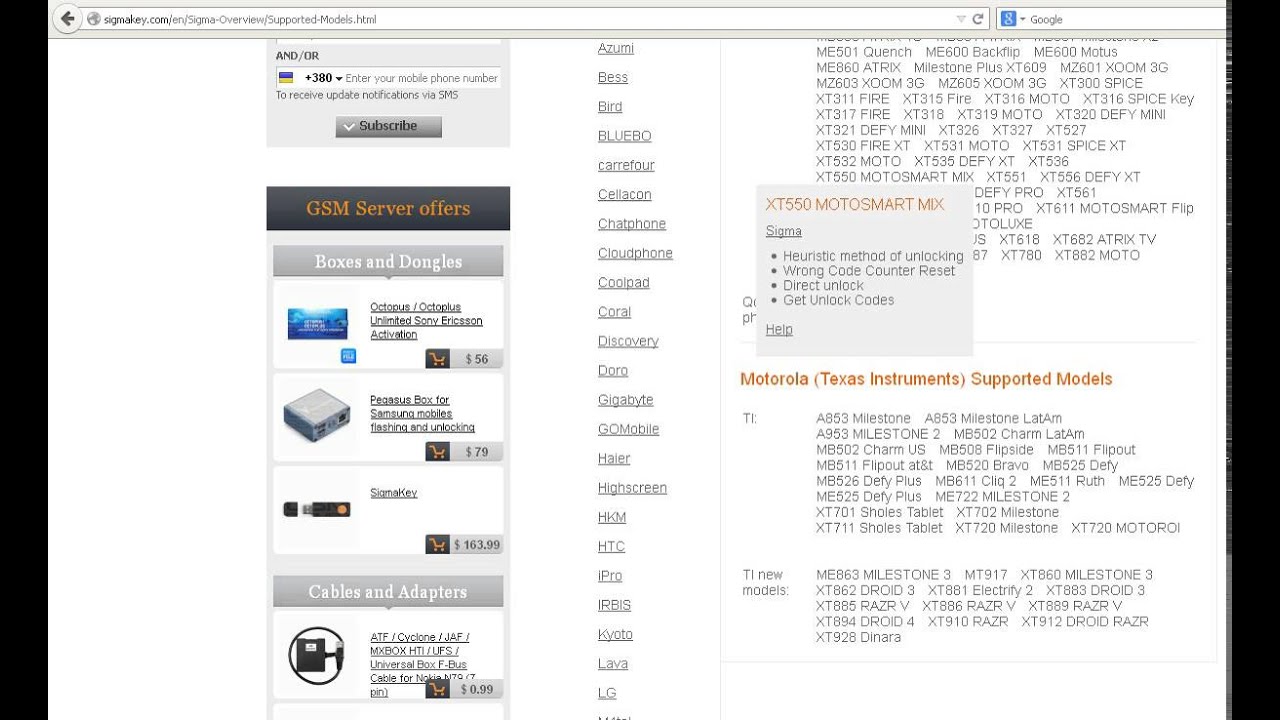Click the XT320 DEFY MINI model text
Image resolution: width=1280 pixels, height=720 pixels.
(1110, 114)
